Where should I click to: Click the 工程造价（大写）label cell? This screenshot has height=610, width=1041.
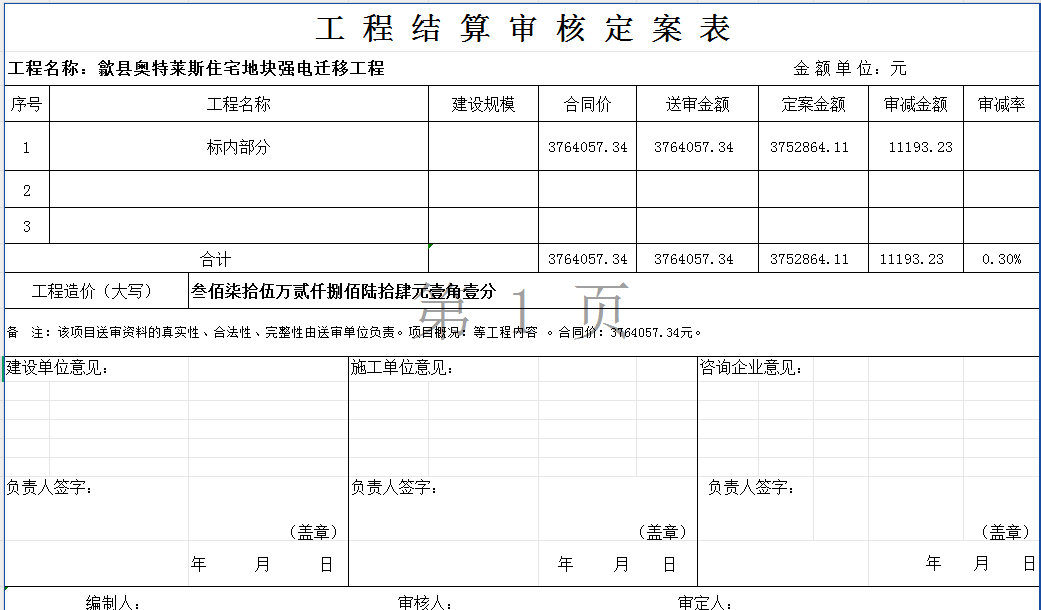[92, 292]
